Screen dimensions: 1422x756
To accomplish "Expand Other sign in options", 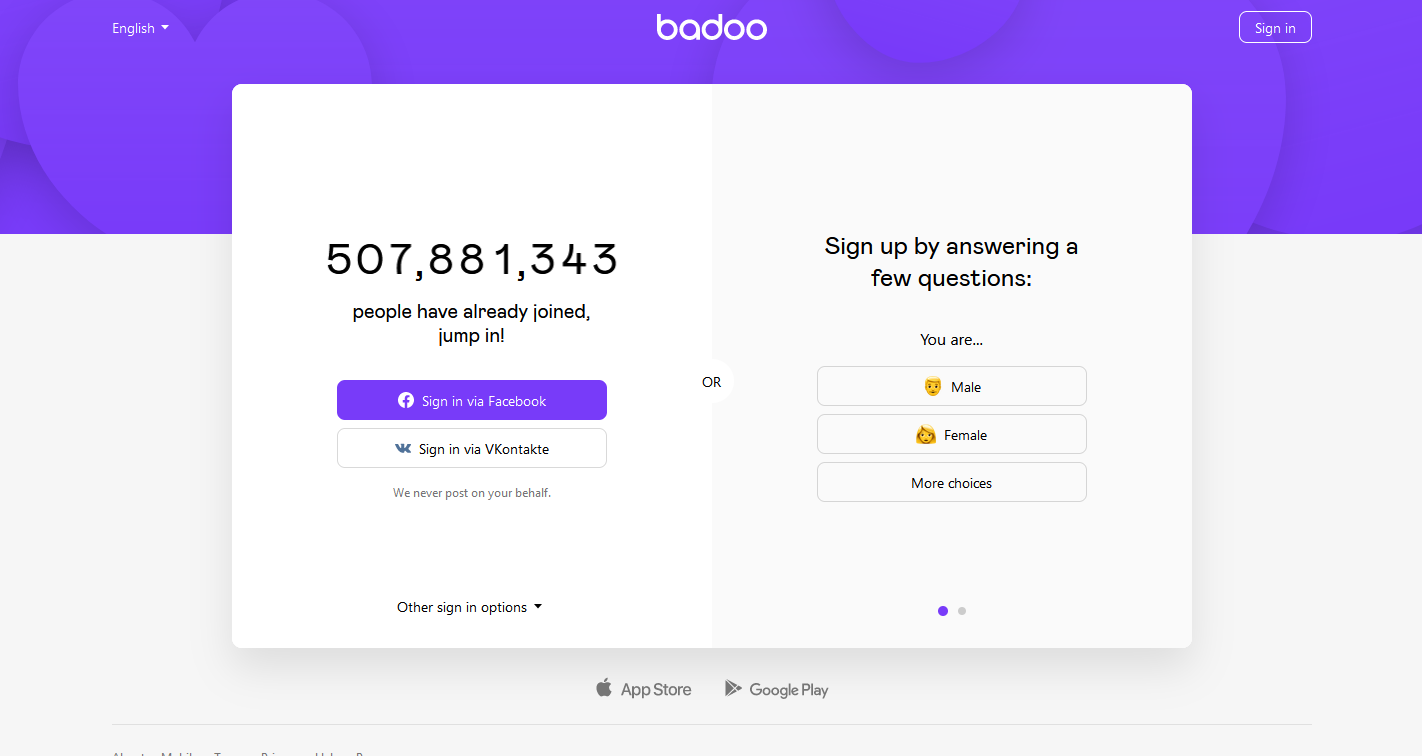I will (x=469, y=607).
